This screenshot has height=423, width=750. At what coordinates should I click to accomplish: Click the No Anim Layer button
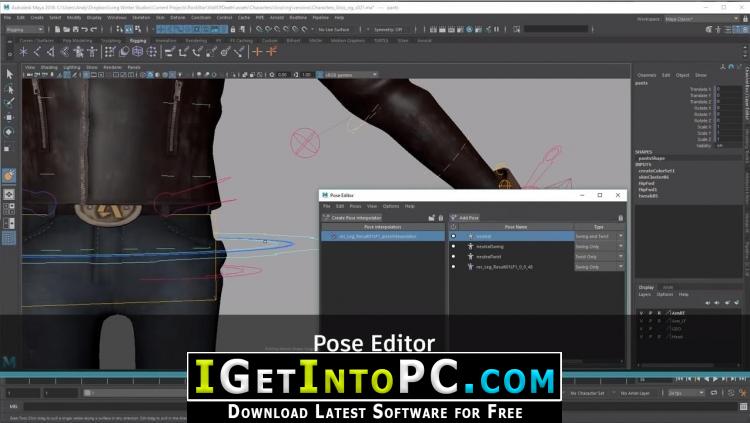point(635,393)
